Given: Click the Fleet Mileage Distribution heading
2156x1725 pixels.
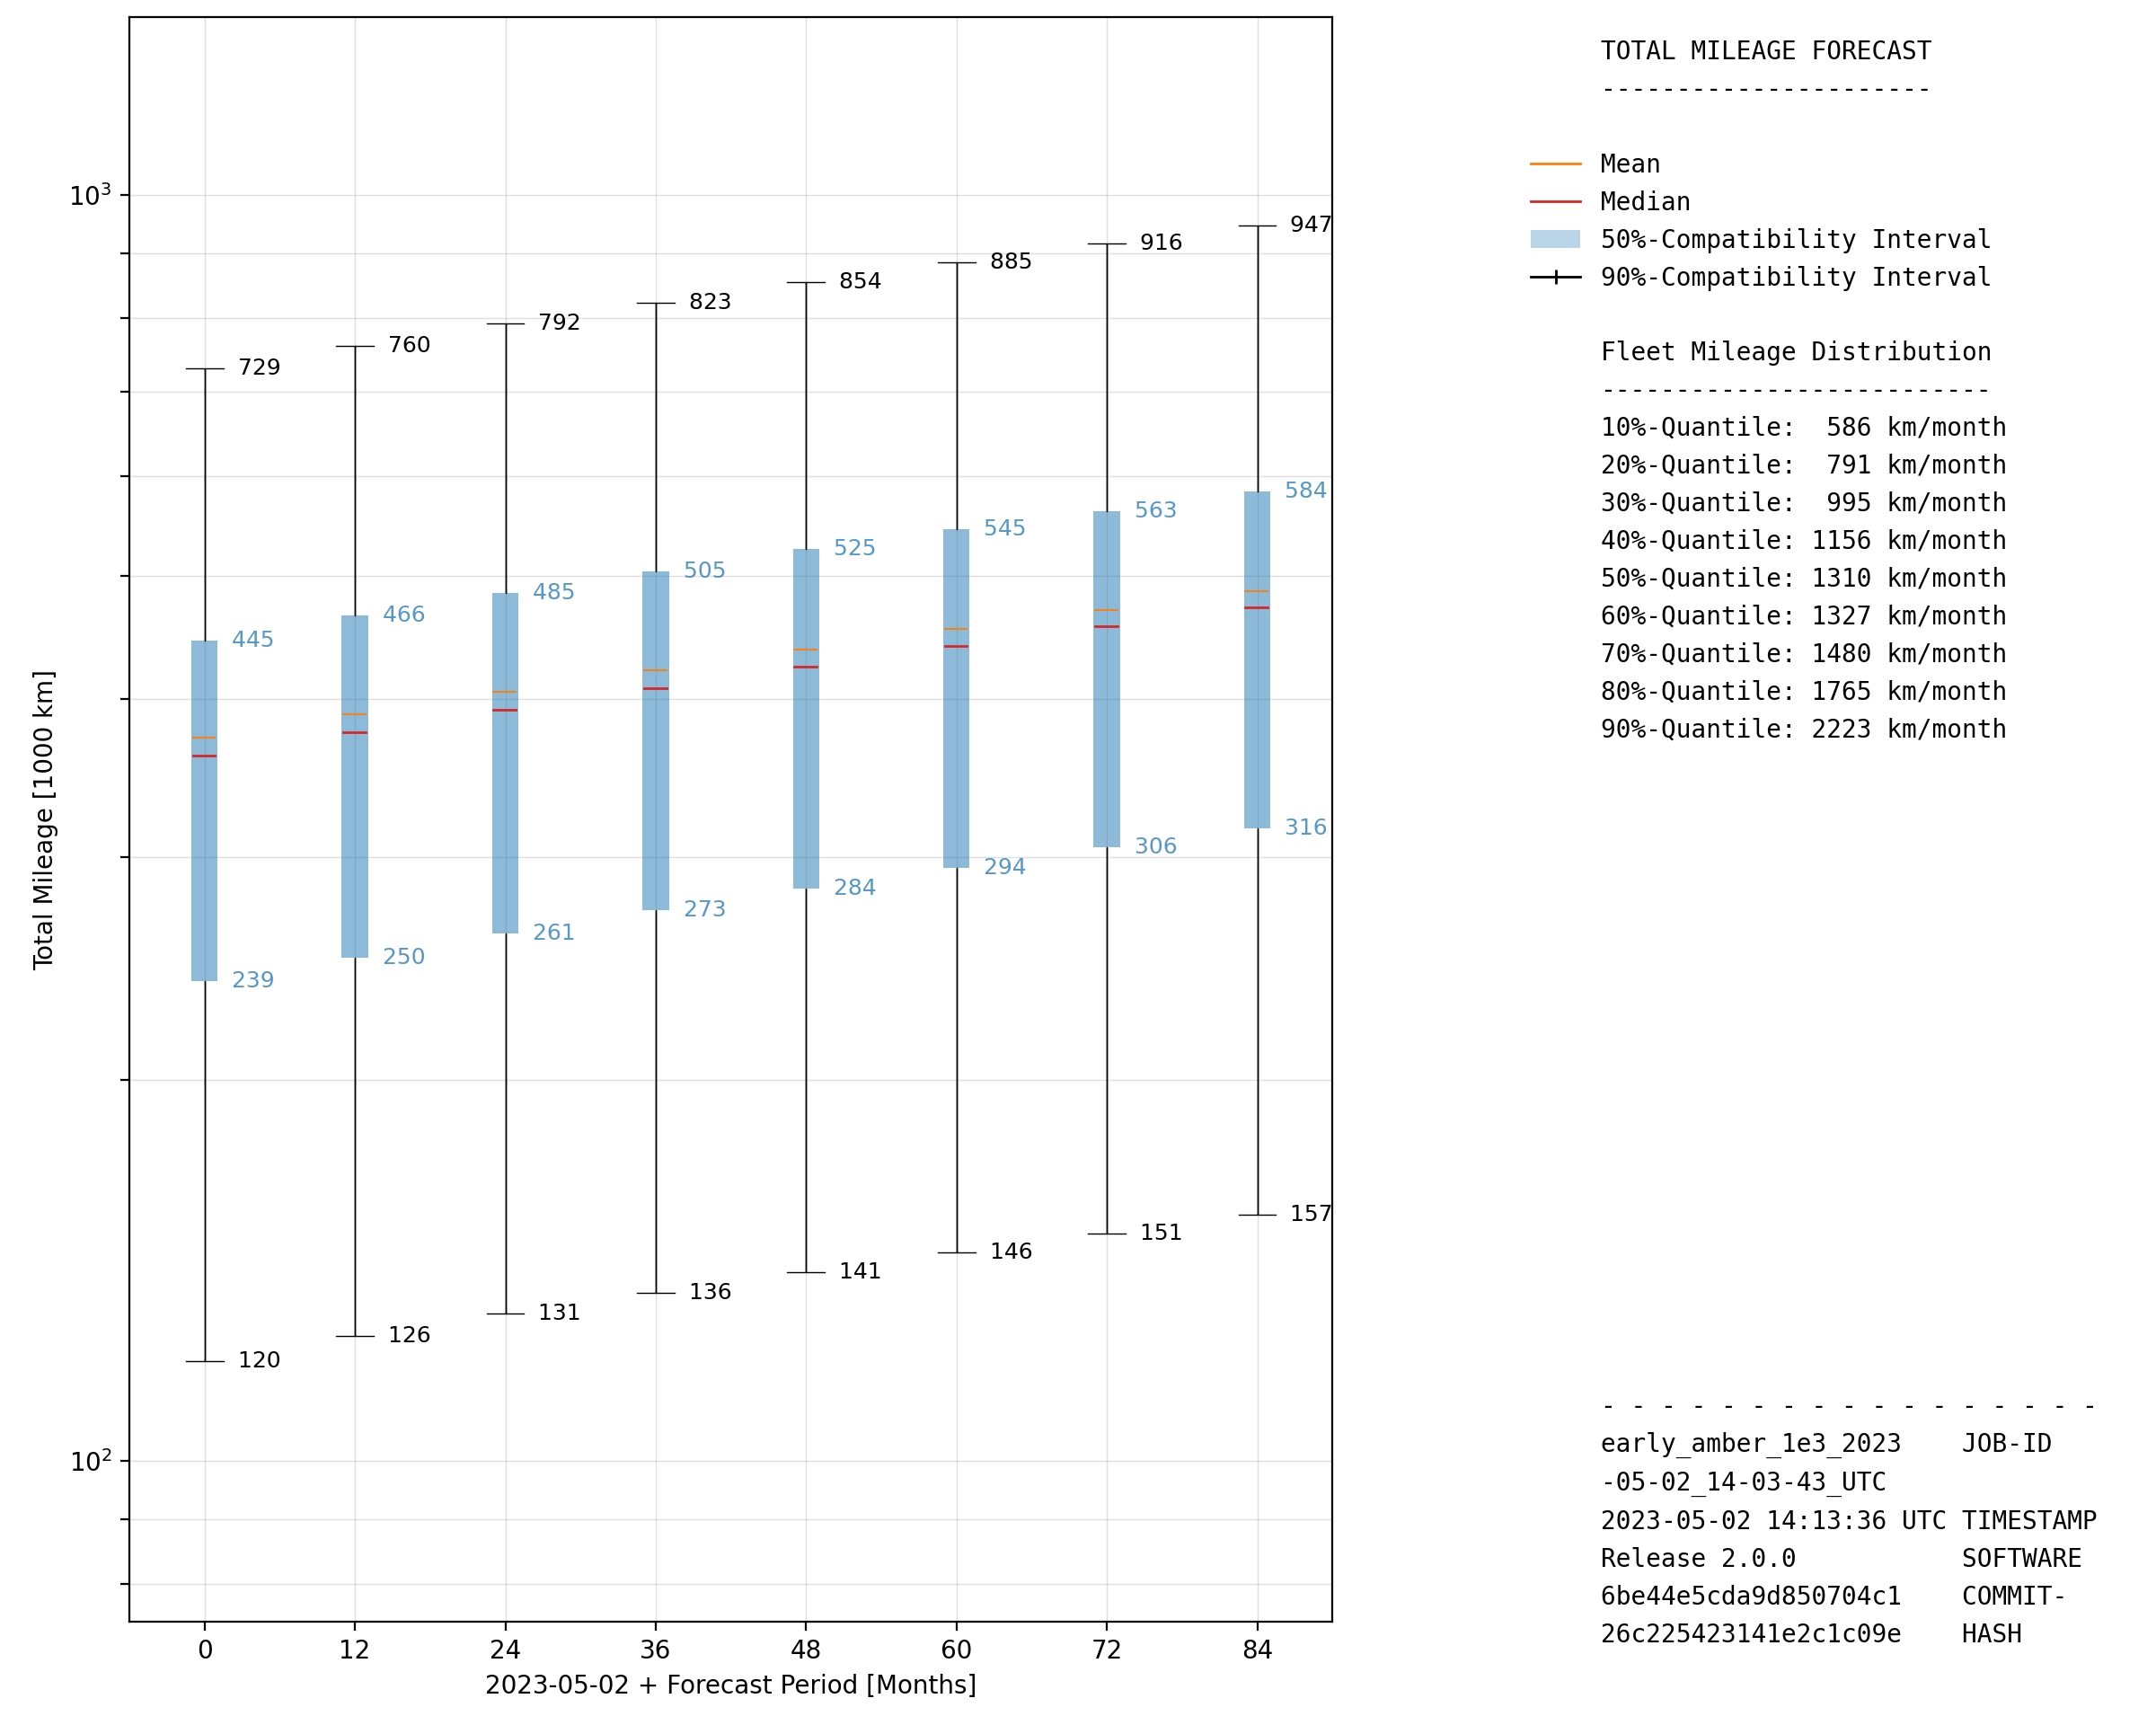Looking at the screenshot, I should pyautogui.click(x=1795, y=352).
